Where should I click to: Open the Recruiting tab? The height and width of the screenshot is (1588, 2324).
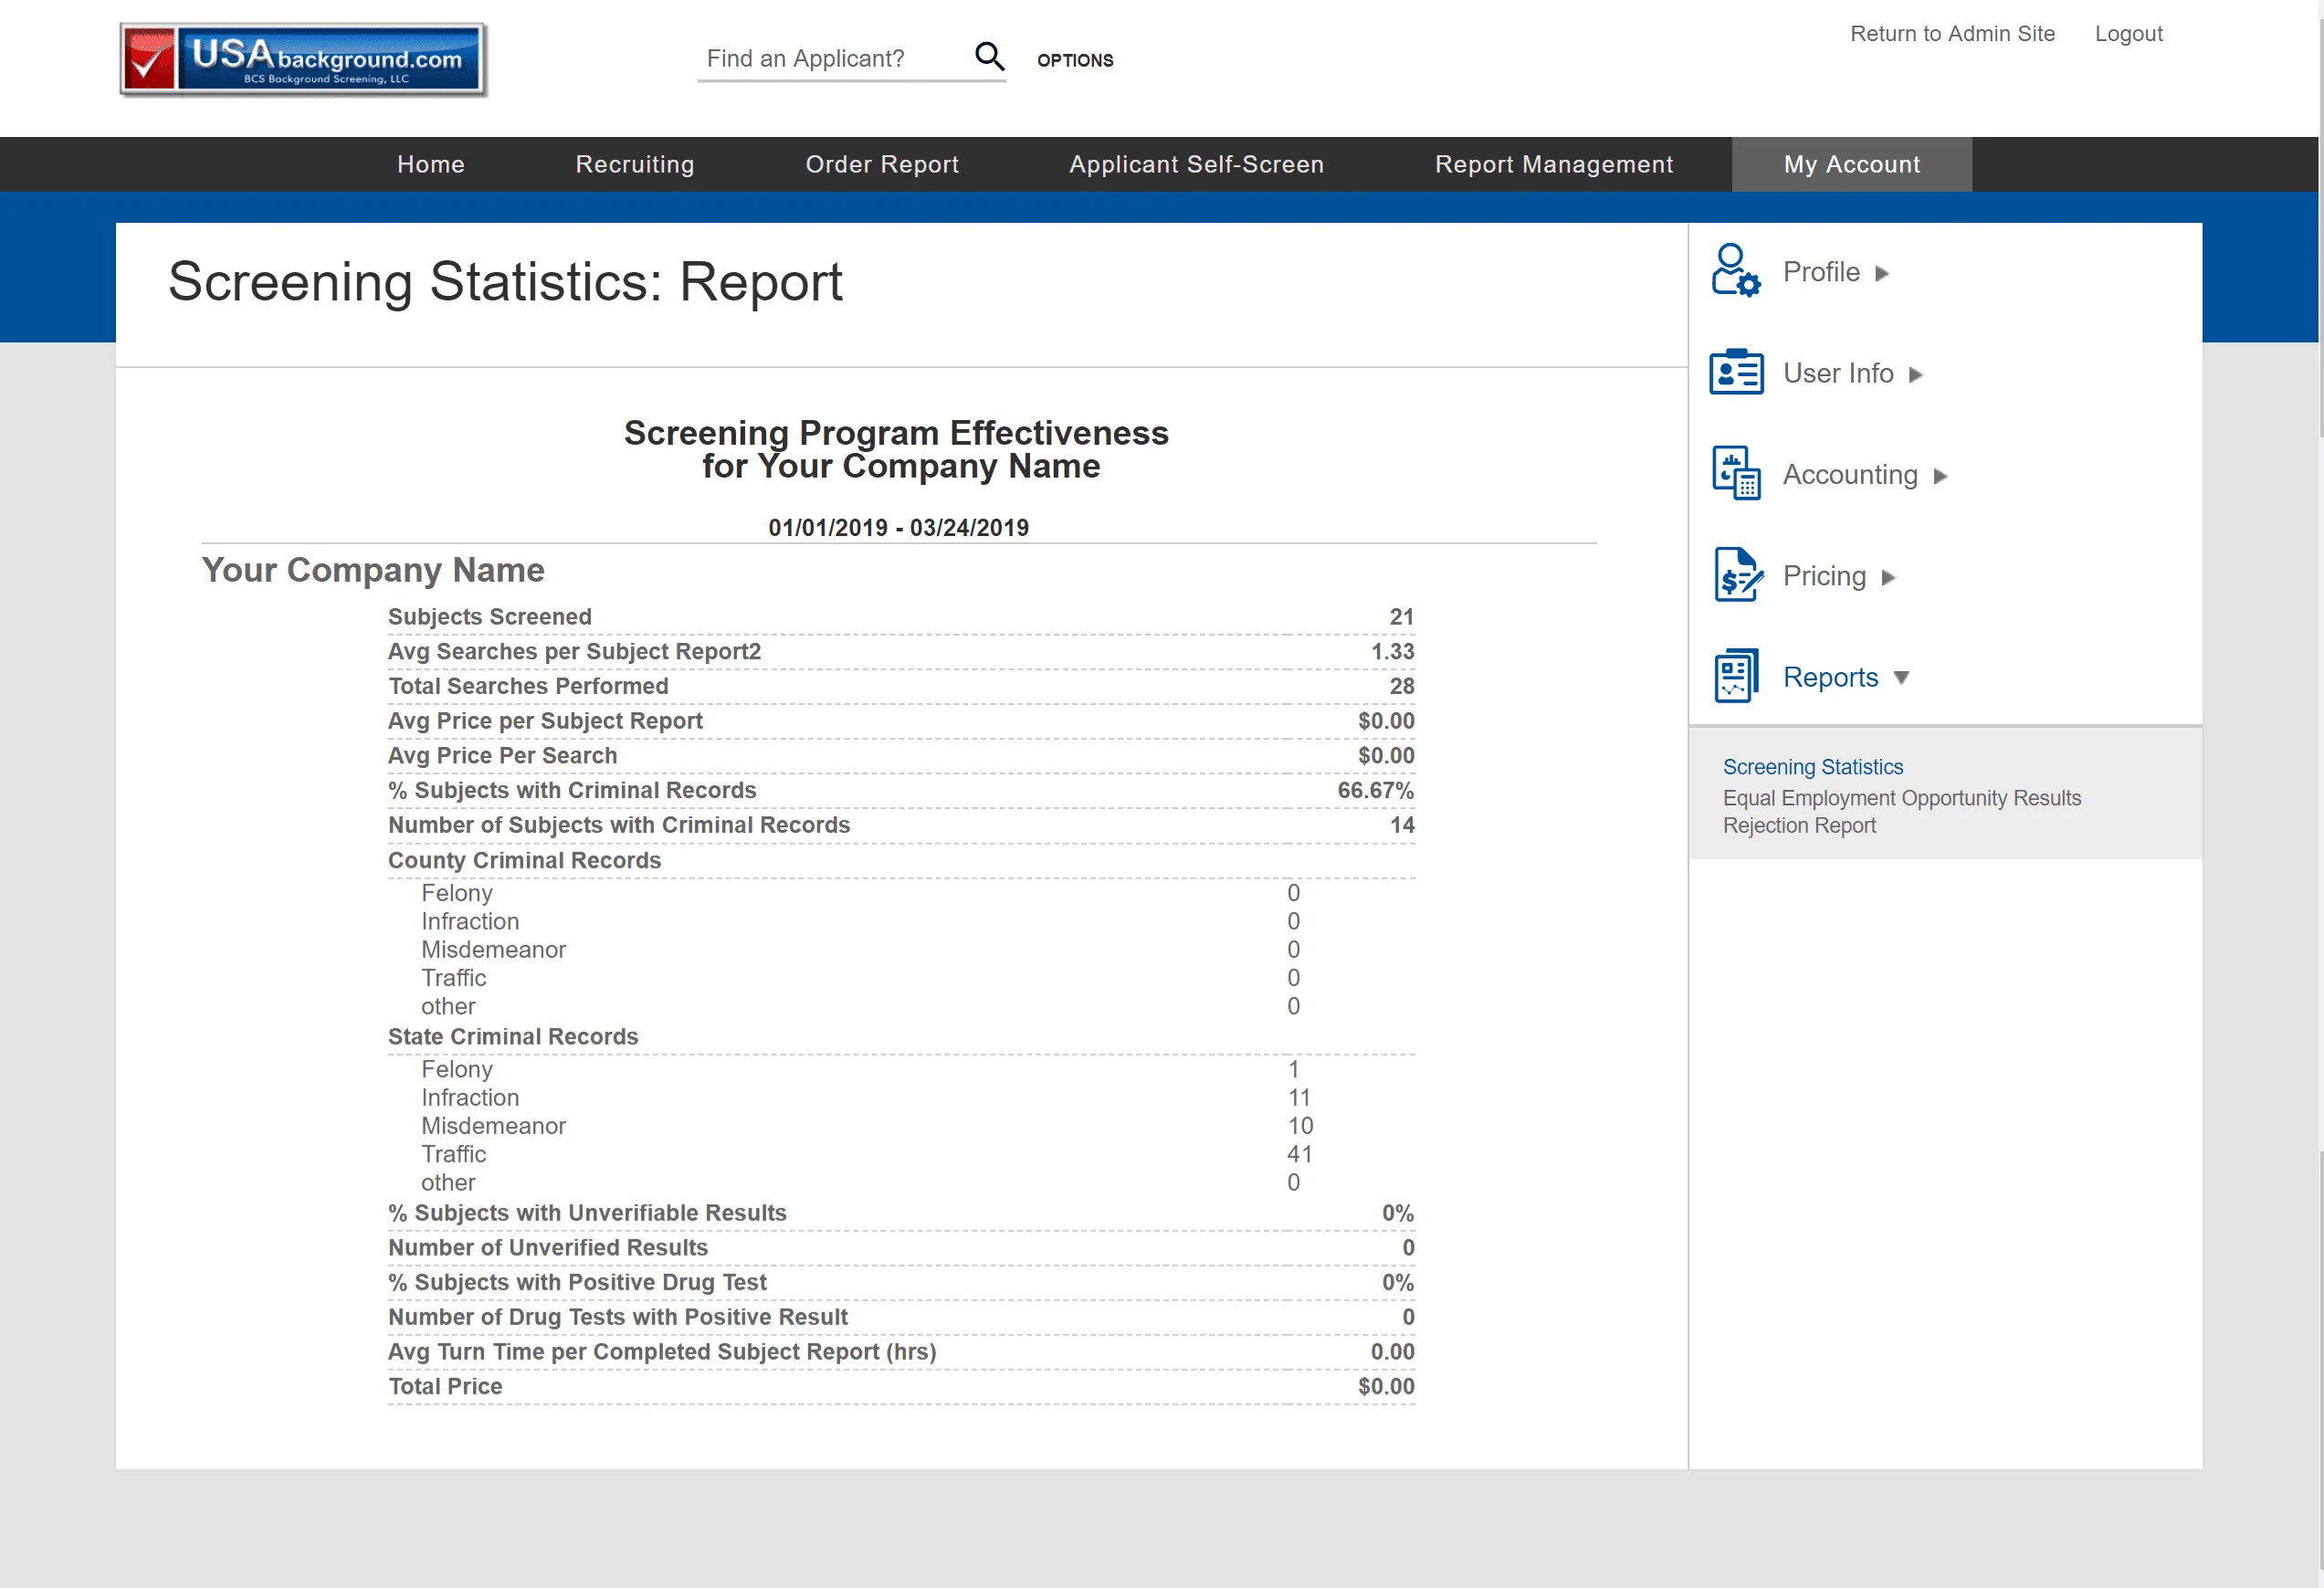[634, 164]
